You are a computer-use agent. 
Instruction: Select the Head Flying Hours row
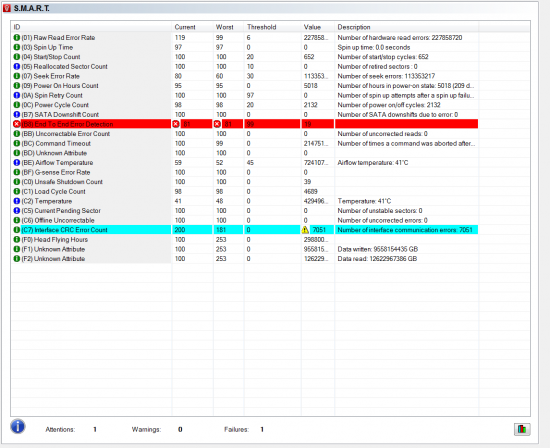[245, 239]
